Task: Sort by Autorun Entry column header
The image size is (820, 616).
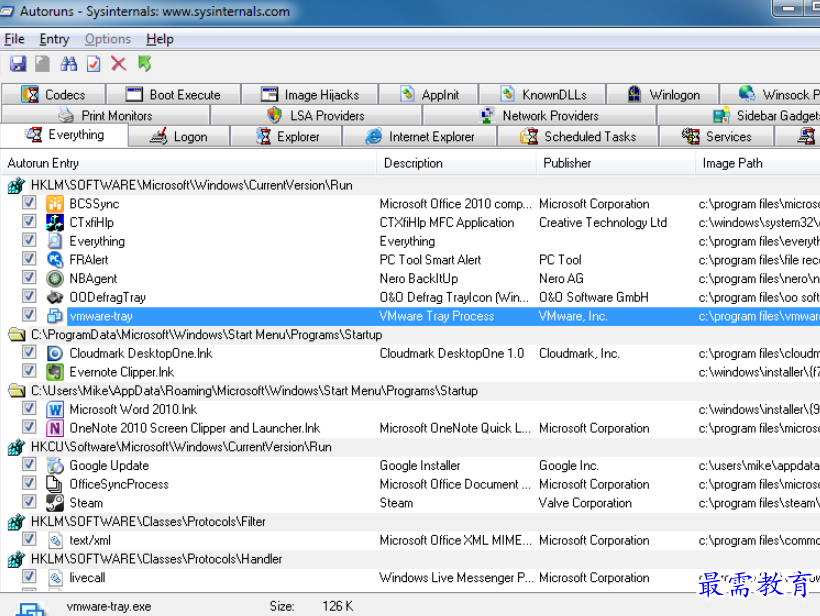Action: (188, 163)
